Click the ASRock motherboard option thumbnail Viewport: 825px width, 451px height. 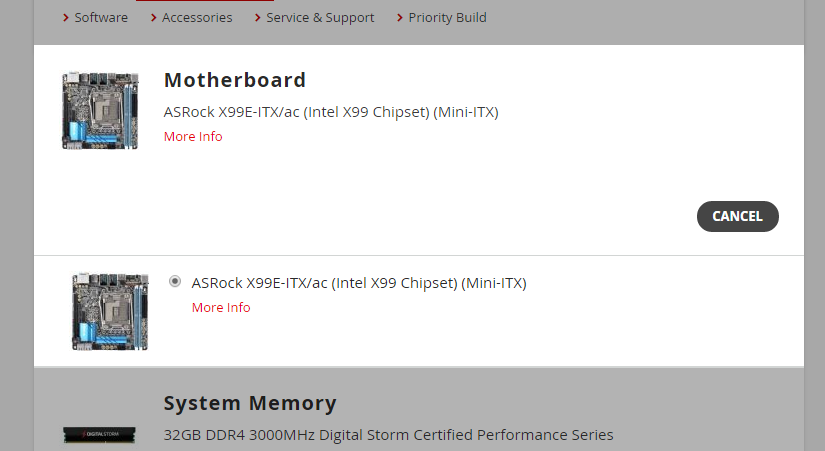click(110, 311)
